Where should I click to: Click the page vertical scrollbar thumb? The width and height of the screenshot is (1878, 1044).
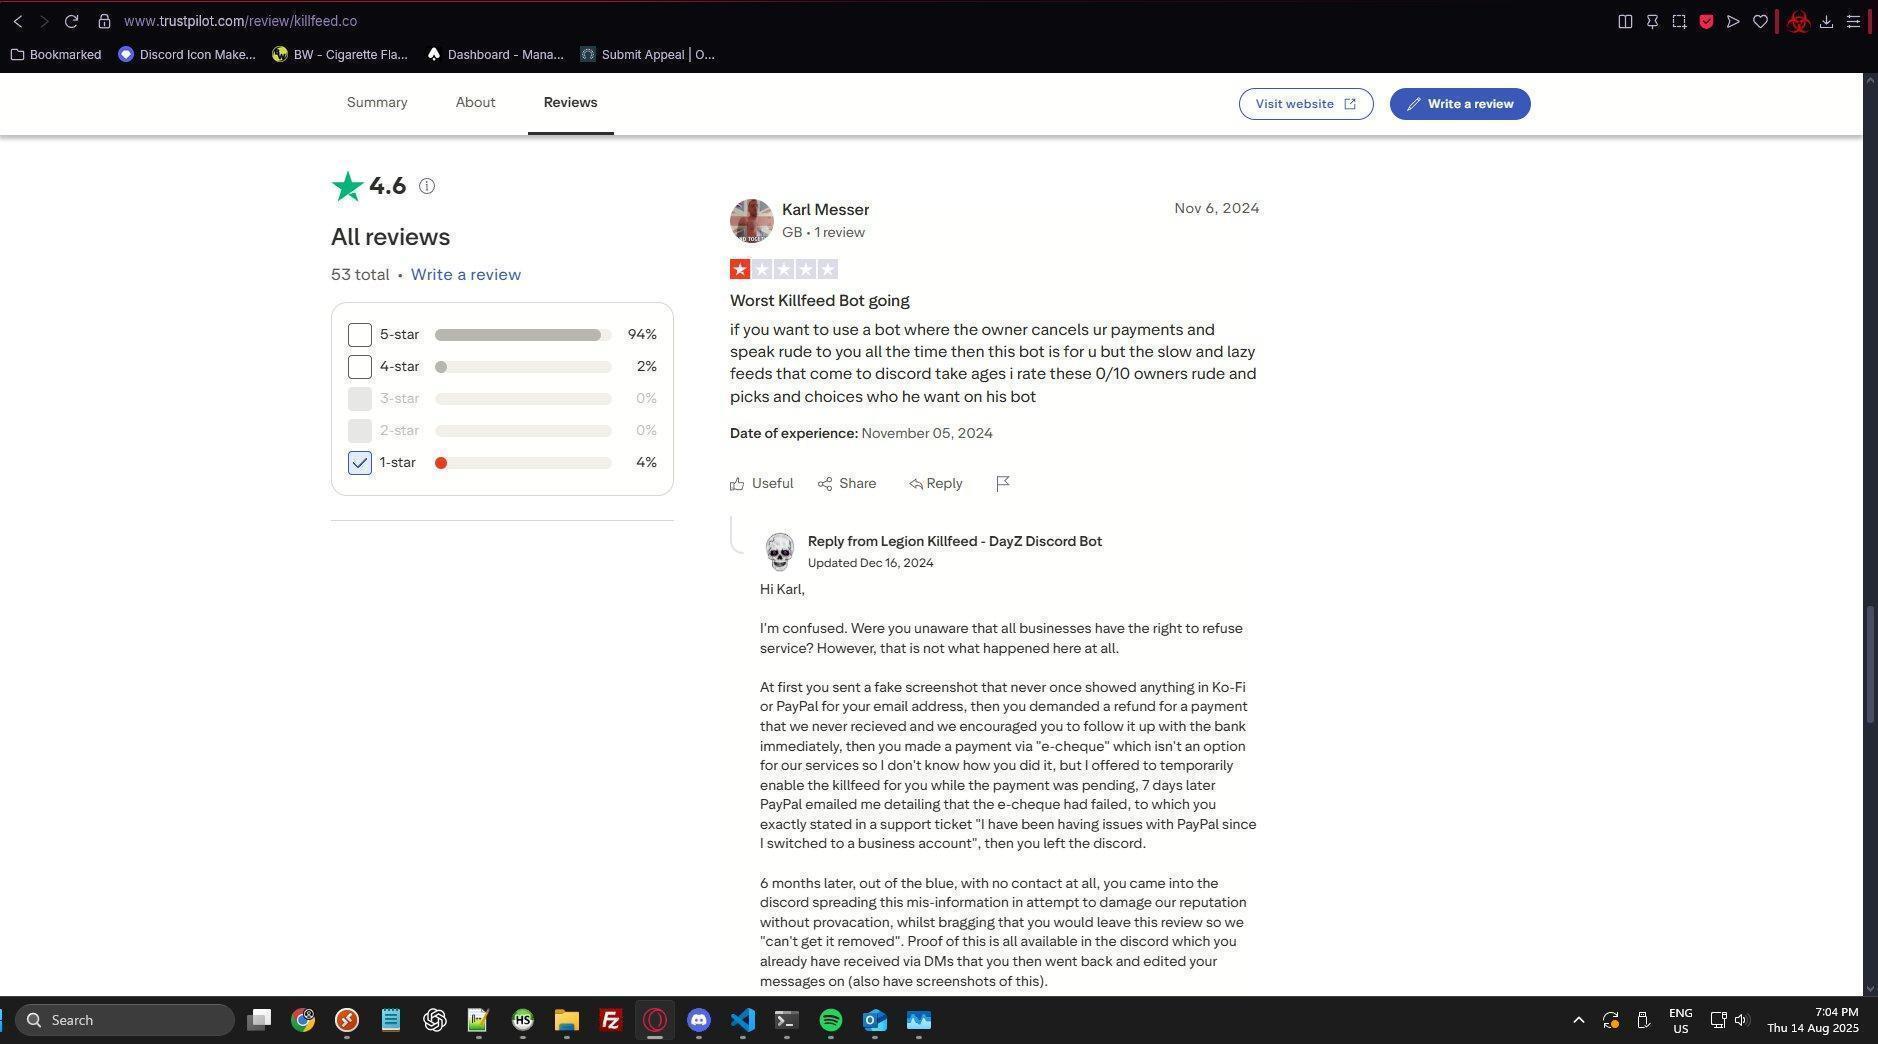[x=1870, y=665]
